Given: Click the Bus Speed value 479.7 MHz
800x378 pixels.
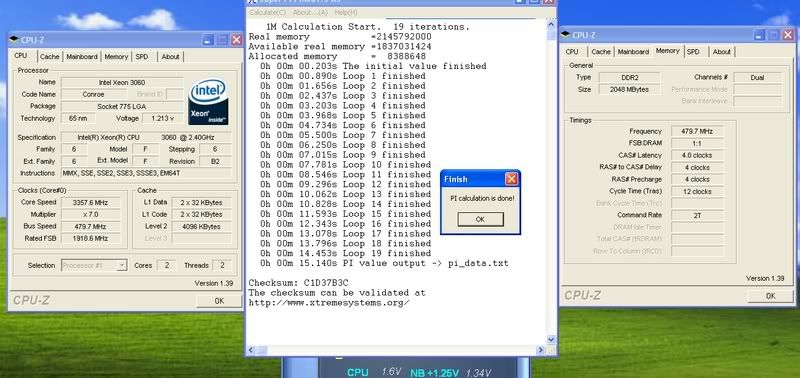Looking at the screenshot, I should tap(91, 226).
